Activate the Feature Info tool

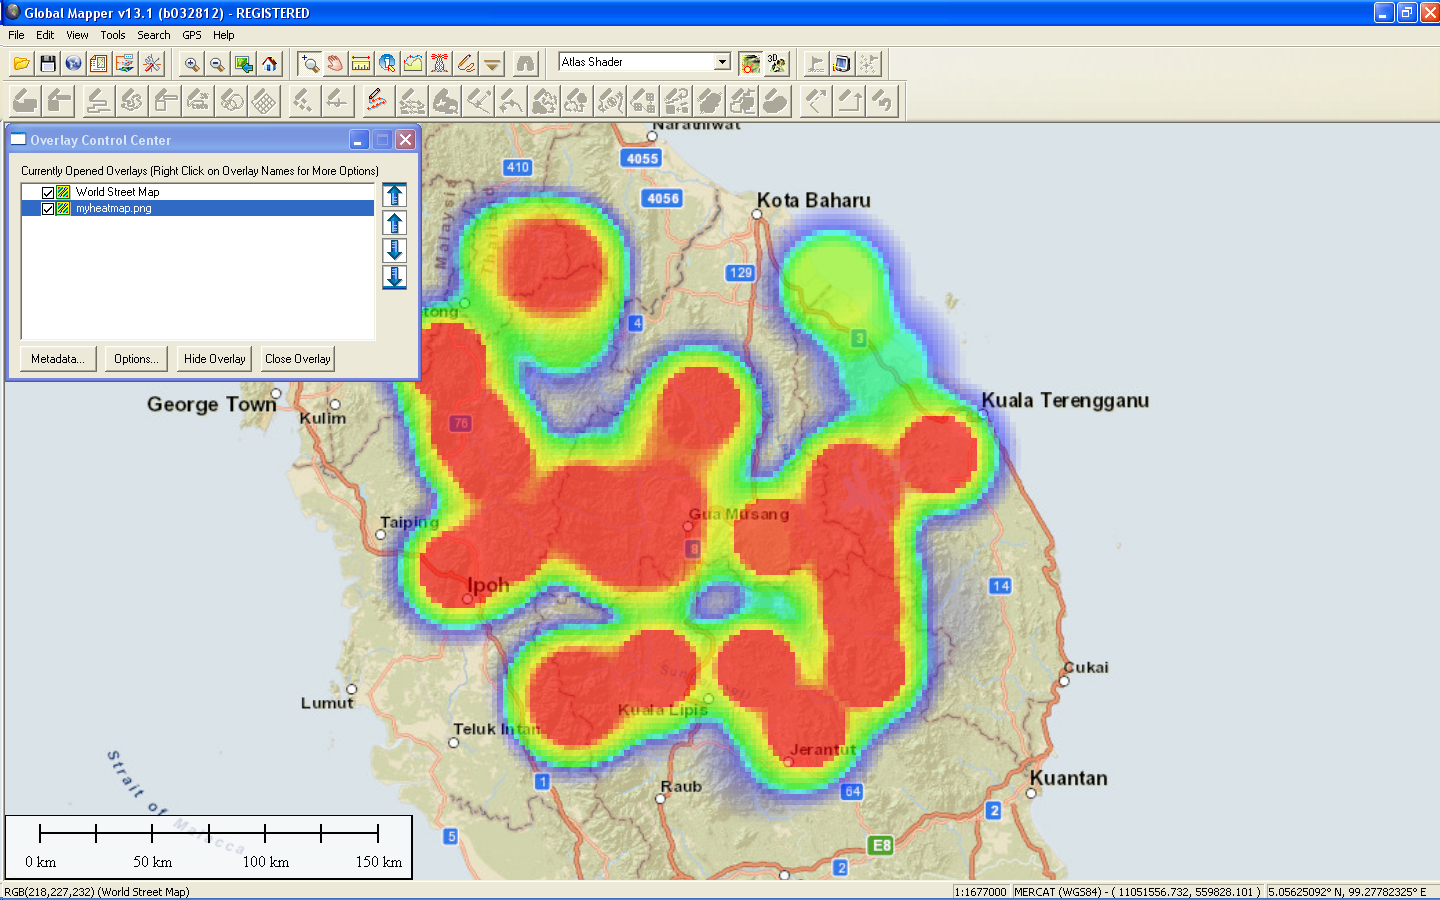pyautogui.click(x=386, y=62)
